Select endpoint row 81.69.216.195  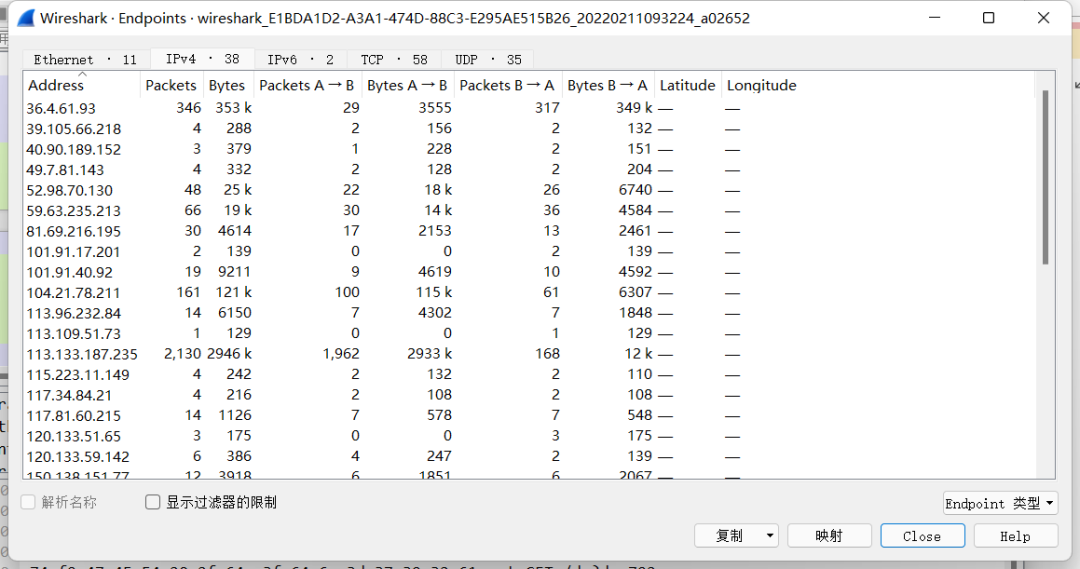528,231
